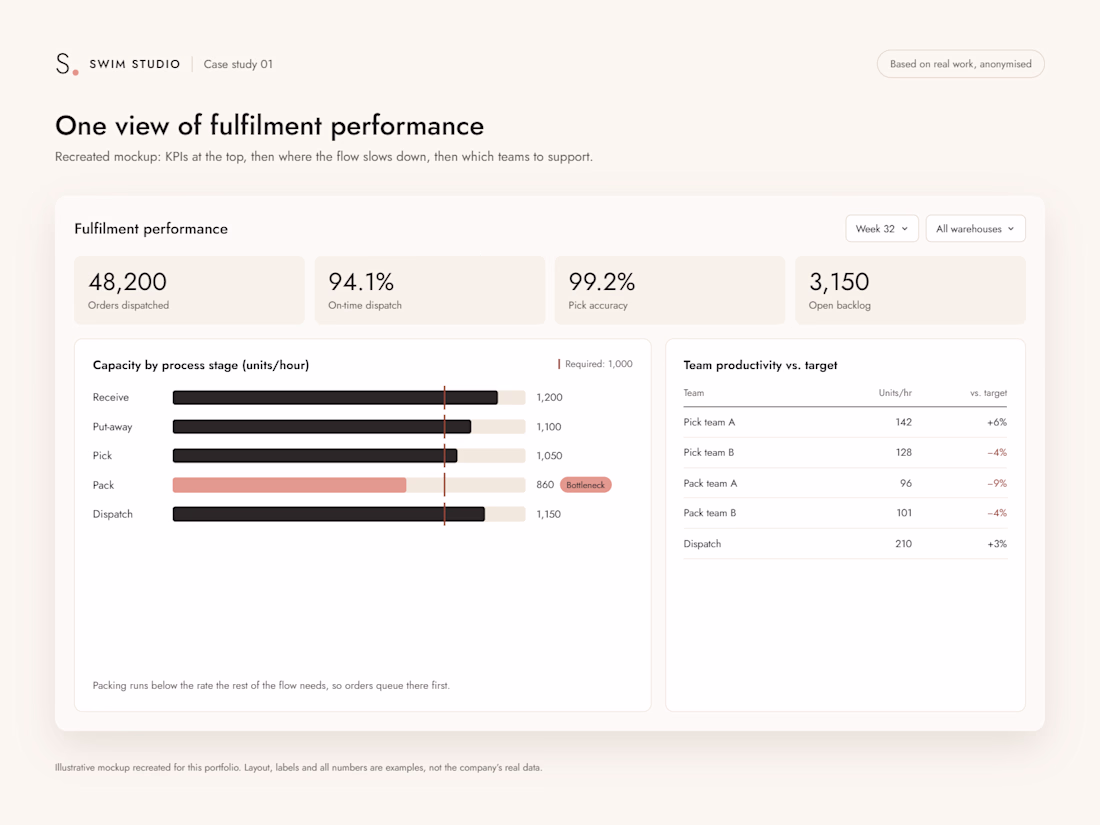Select the 94.1% On-time dispatch card
The image size is (1100, 825).
tap(430, 290)
